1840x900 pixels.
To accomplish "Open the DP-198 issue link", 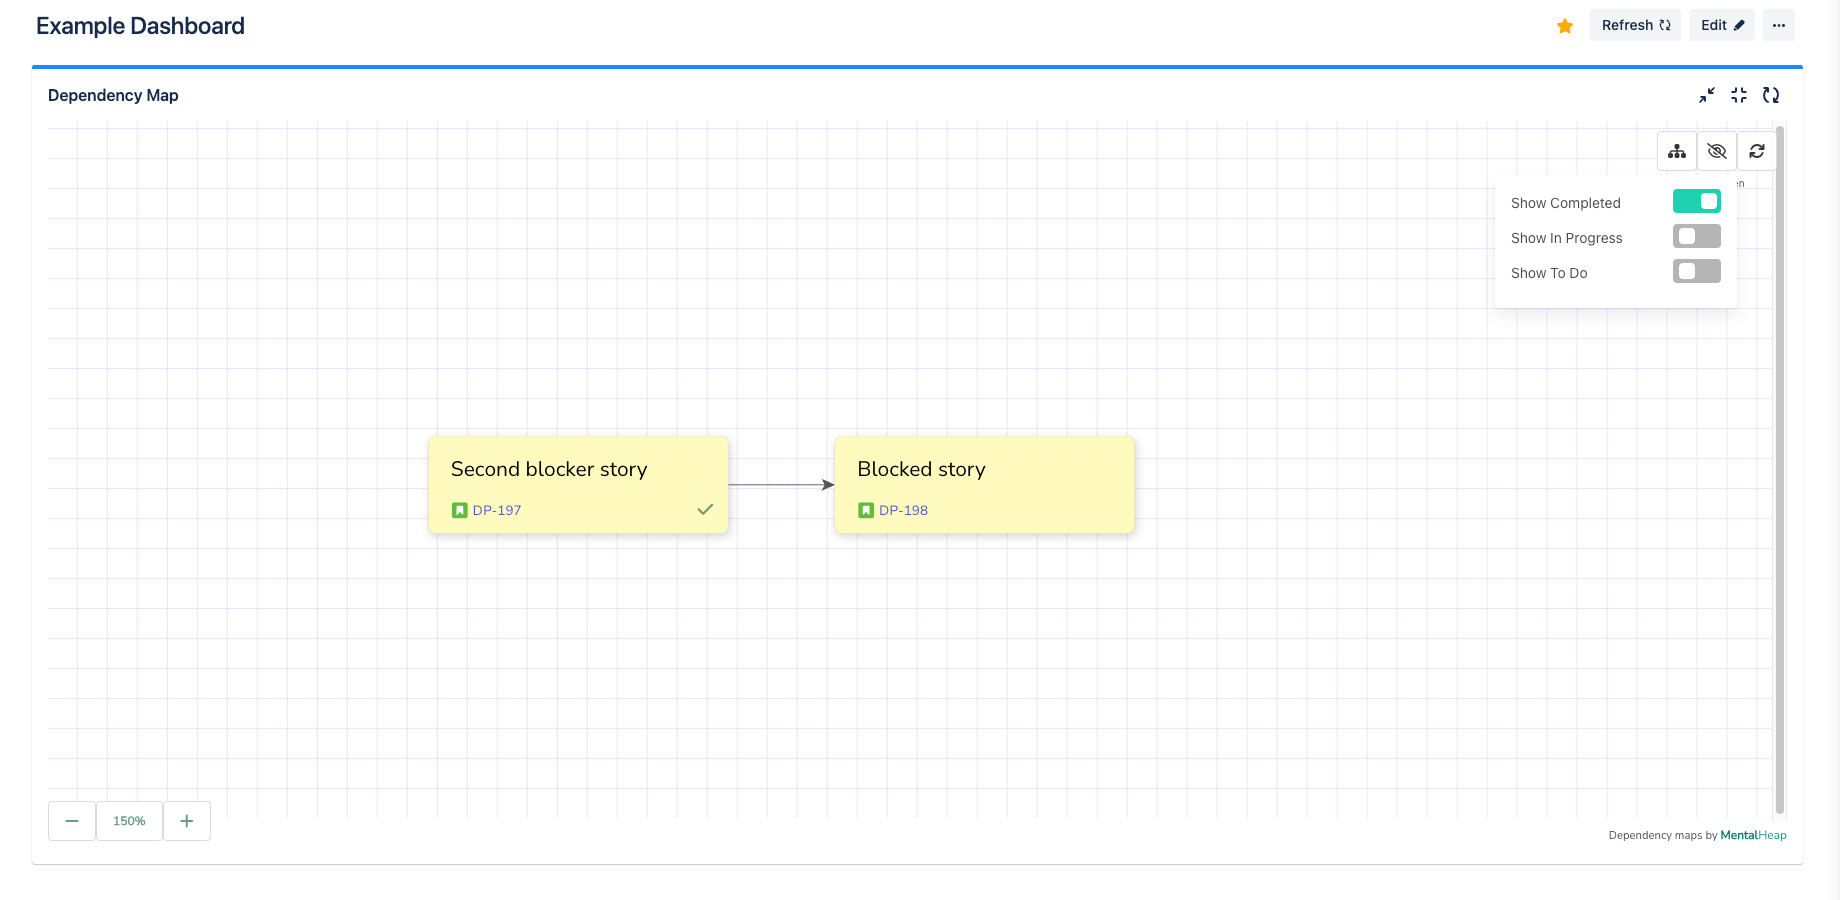I will [903, 510].
